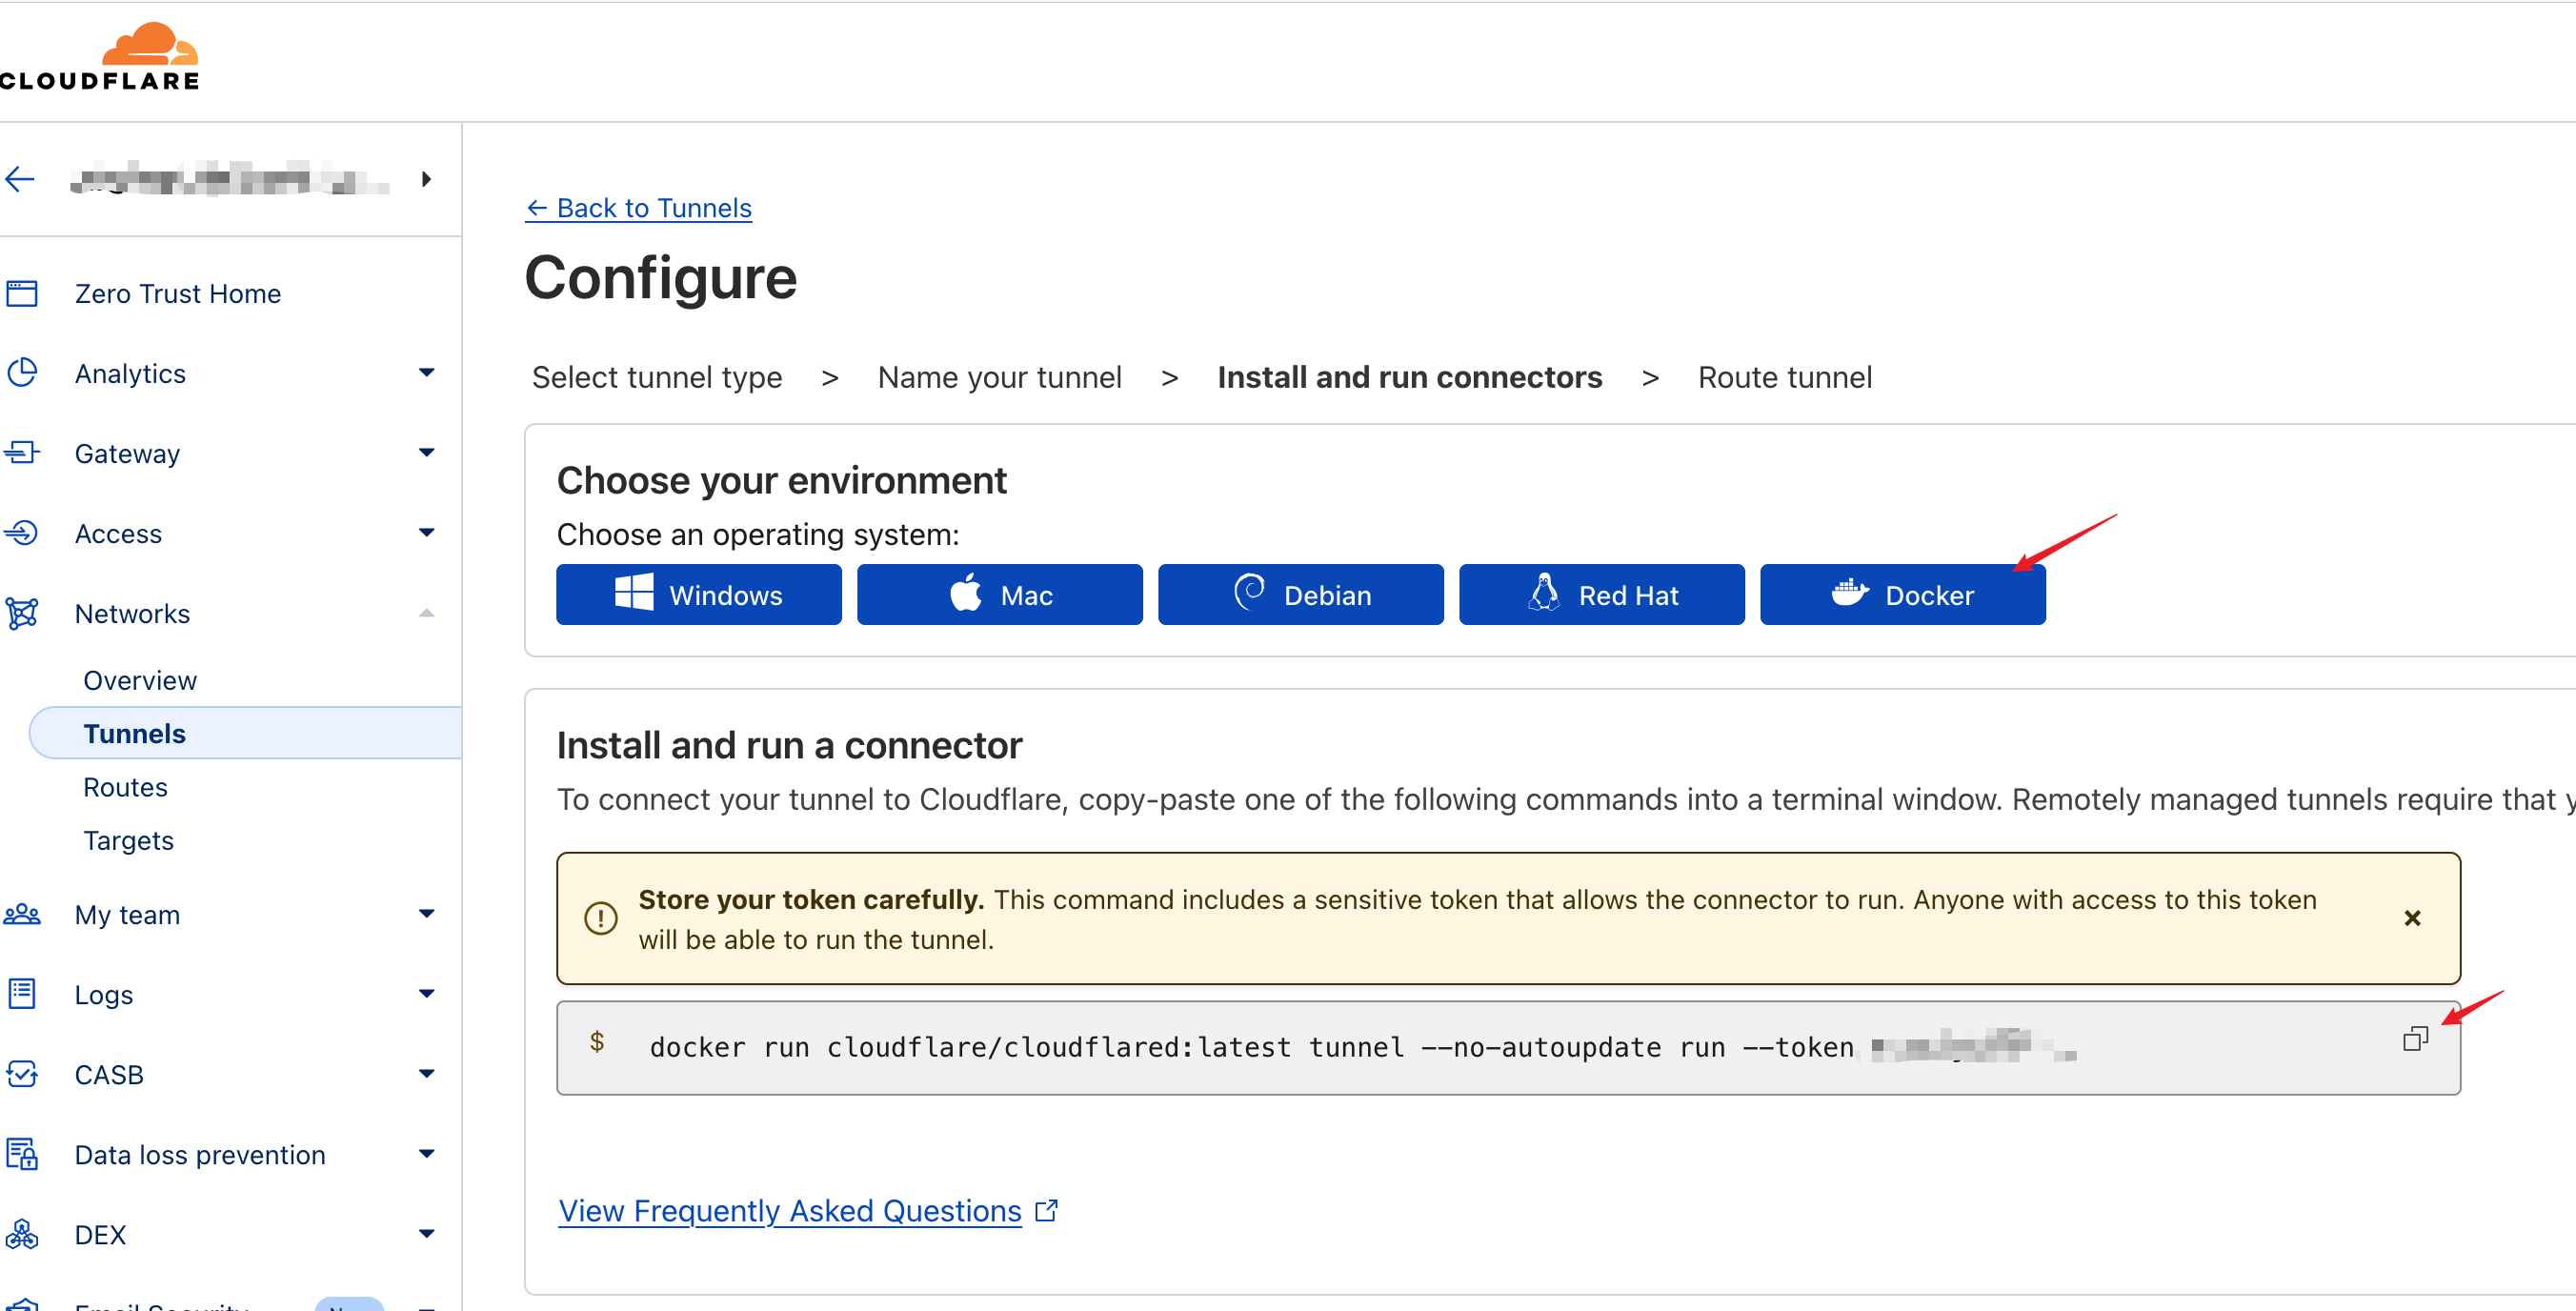
Task: Open the Gateway menu label
Action: (x=128, y=453)
